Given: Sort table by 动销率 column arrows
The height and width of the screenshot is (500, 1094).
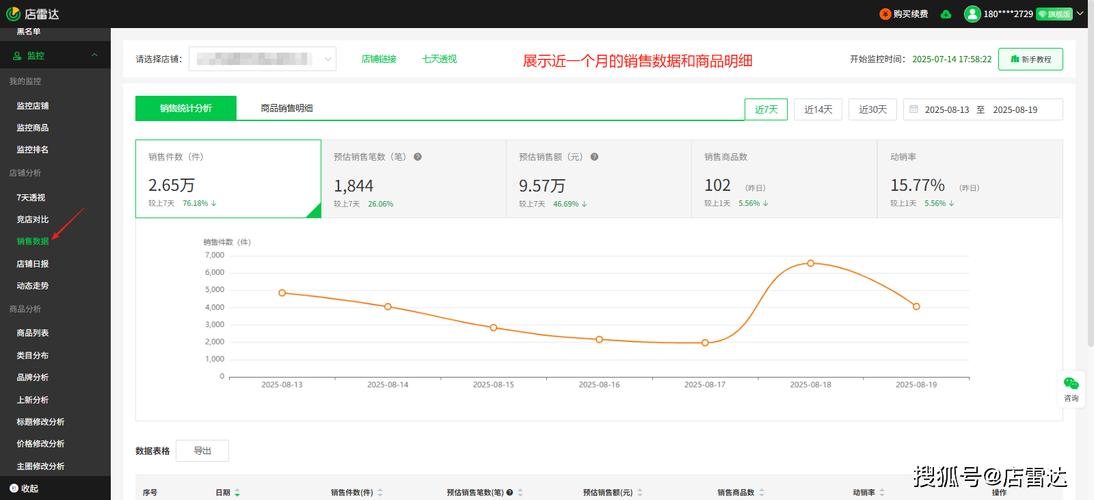Looking at the screenshot, I should [881, 492].
